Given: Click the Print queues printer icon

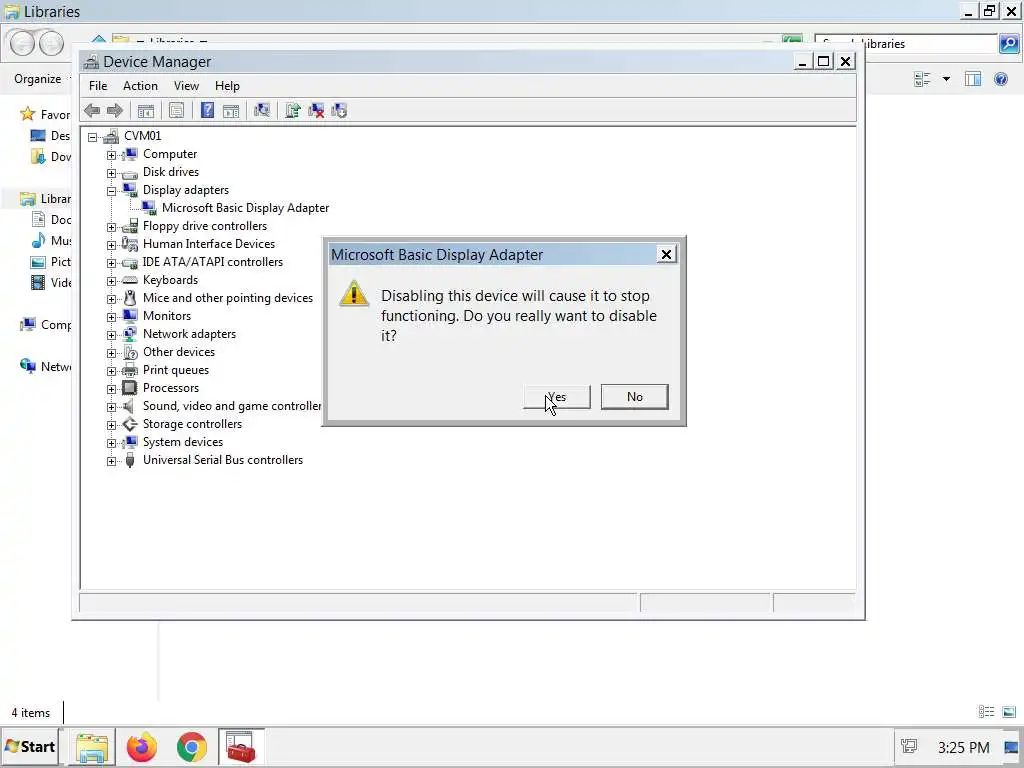Looking at the screenshot, I should tap(130, 370).
